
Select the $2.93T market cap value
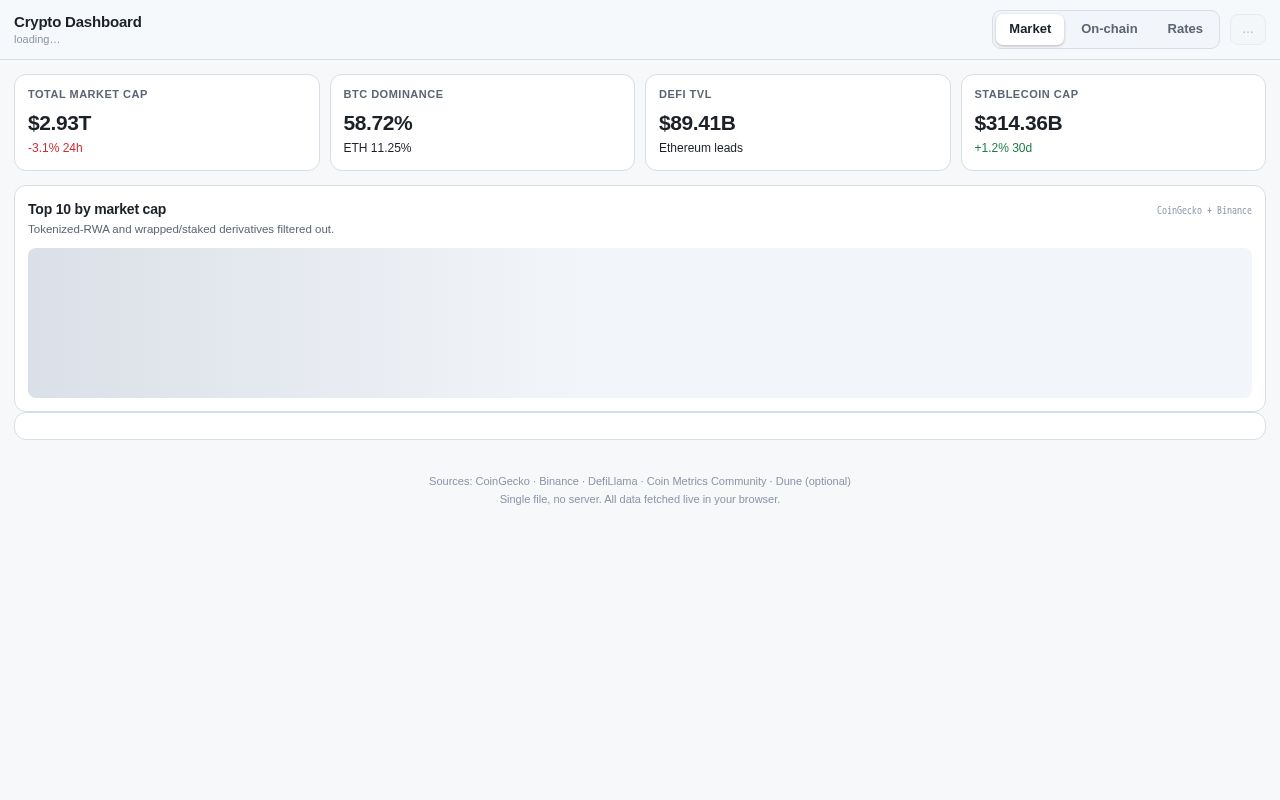59,123
